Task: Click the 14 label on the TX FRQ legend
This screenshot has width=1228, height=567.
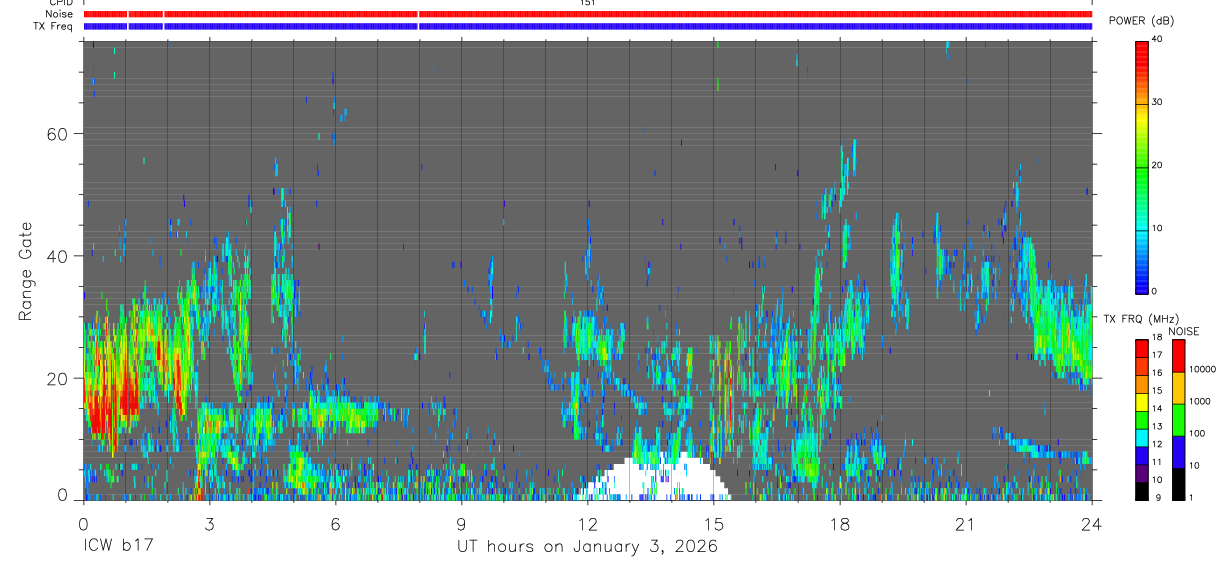Action: click(x=1157, y=409)
